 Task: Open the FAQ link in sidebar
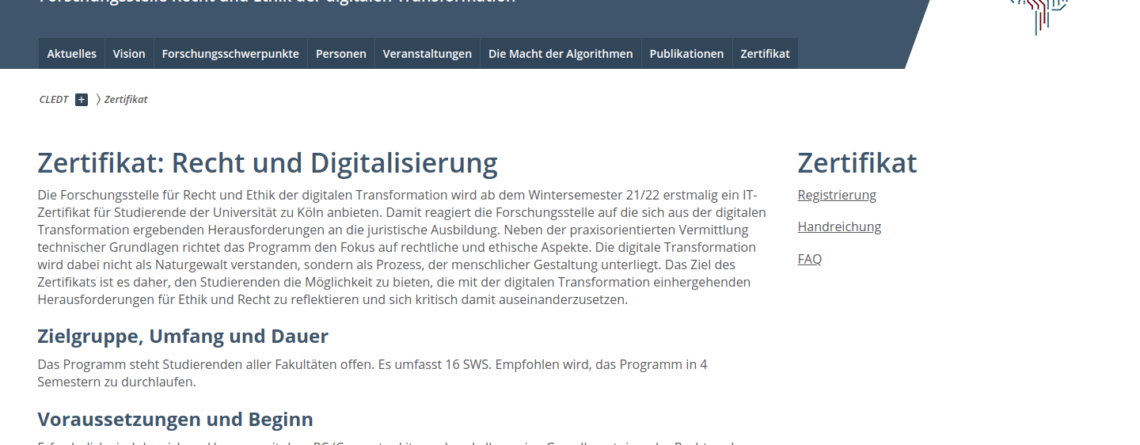coord(809,259)
